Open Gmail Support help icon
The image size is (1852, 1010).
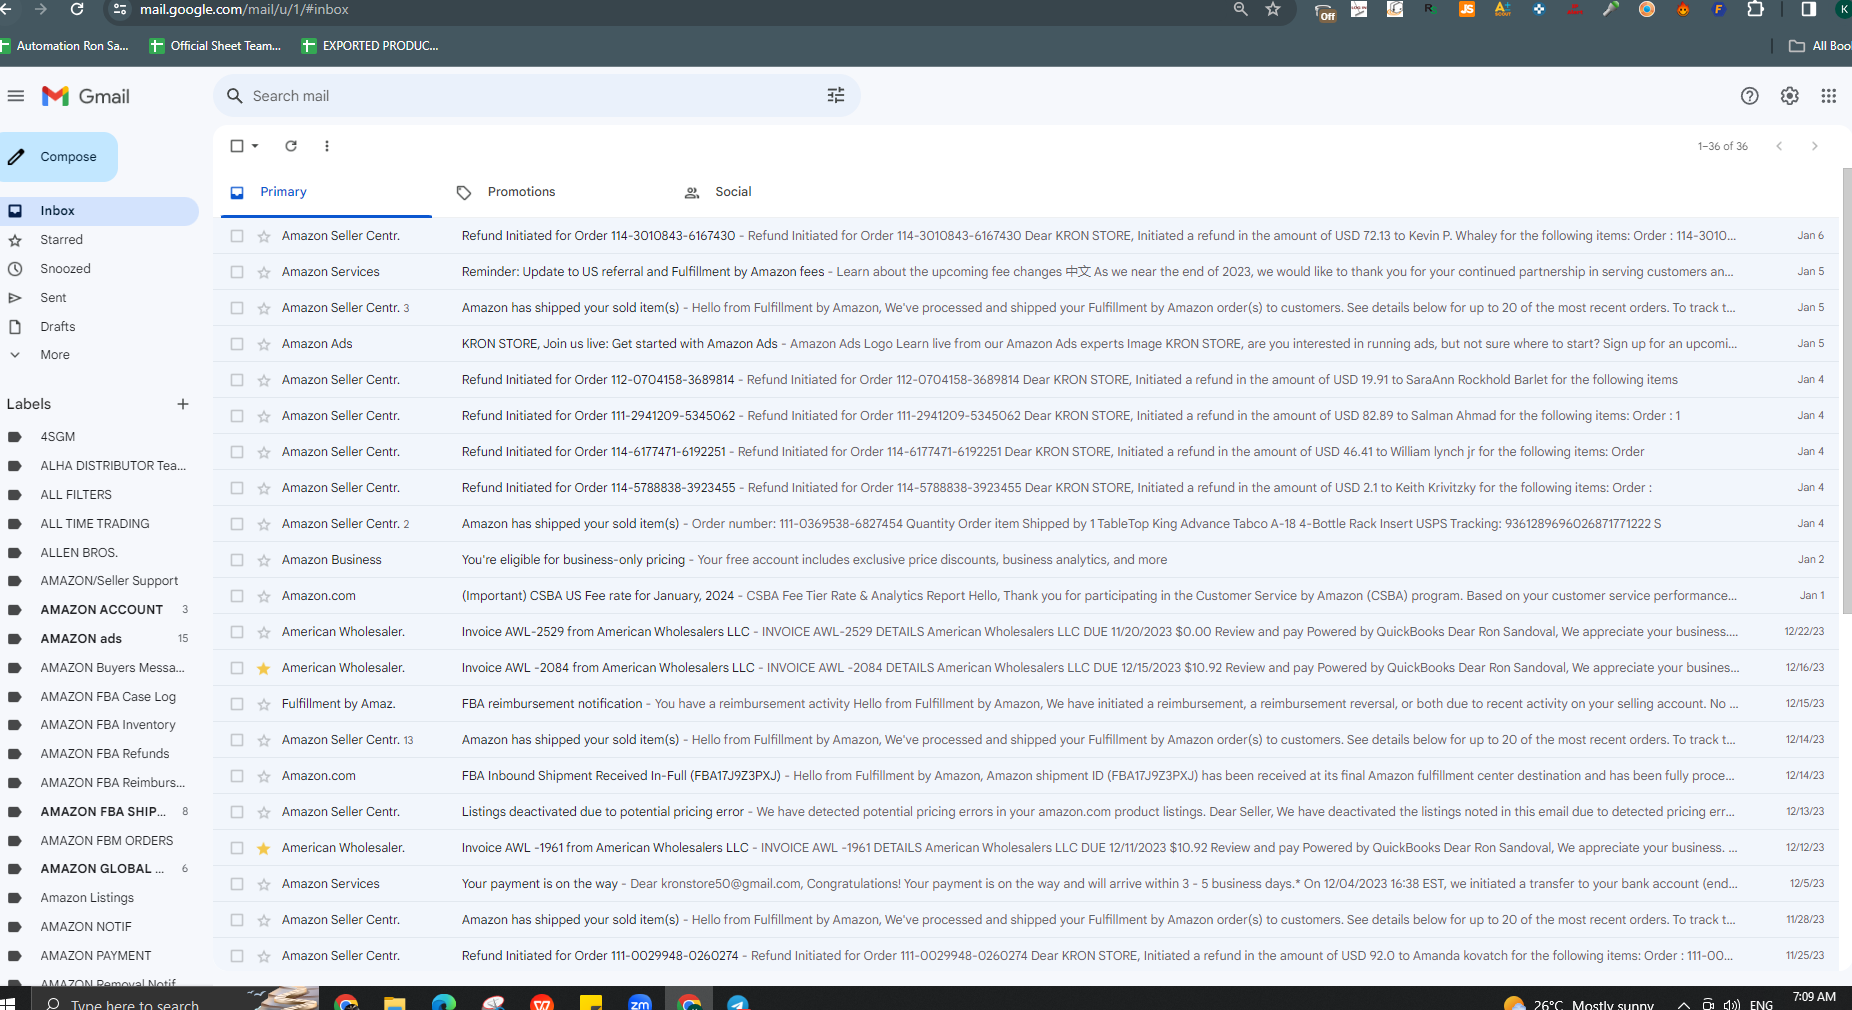click(1749, 96)
